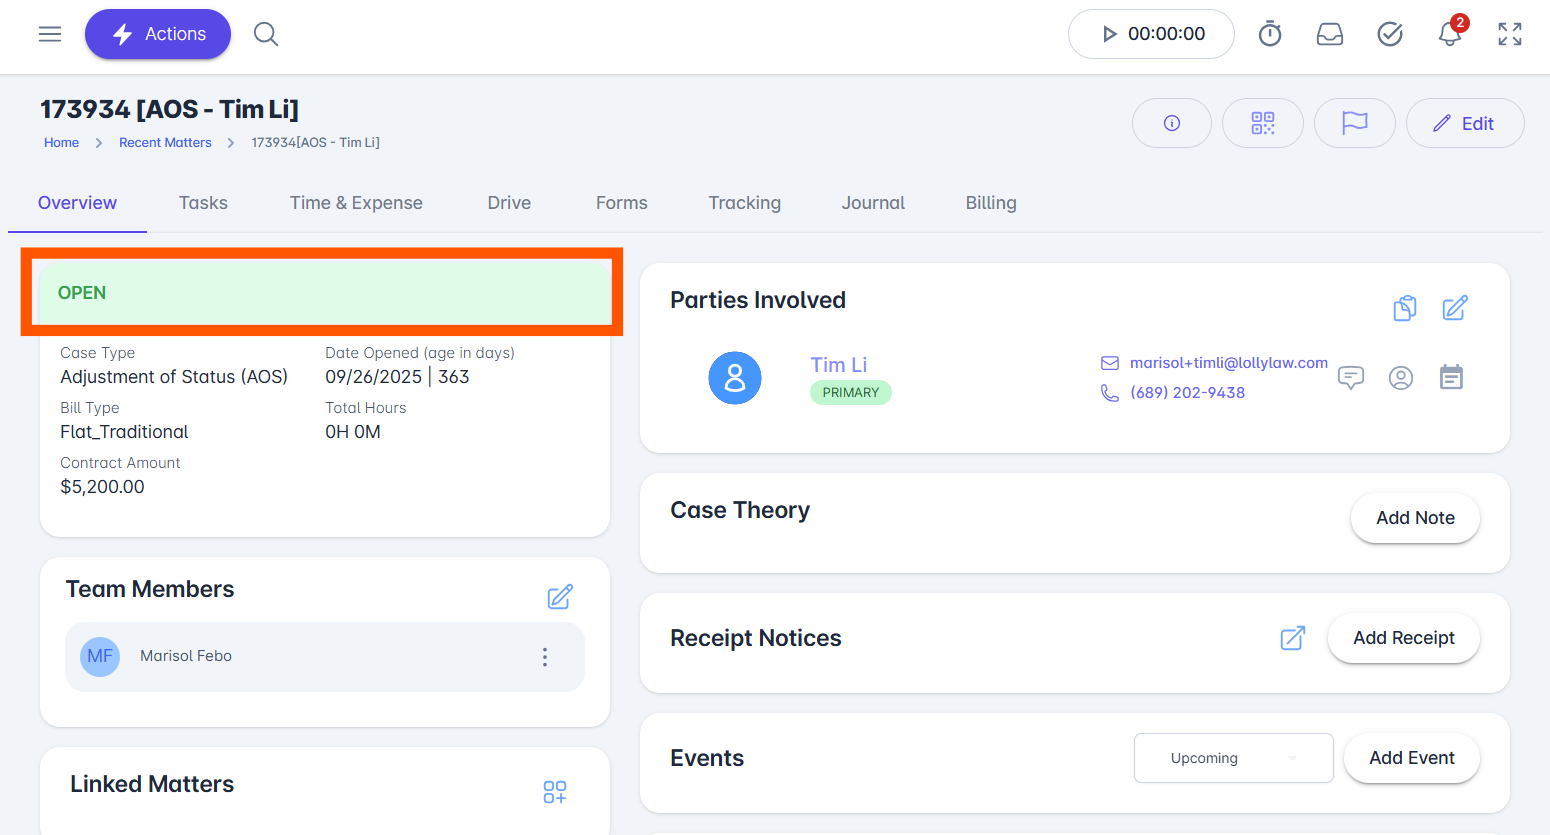
Task: View the Journal tab
Action: click(x=873, y=203)
